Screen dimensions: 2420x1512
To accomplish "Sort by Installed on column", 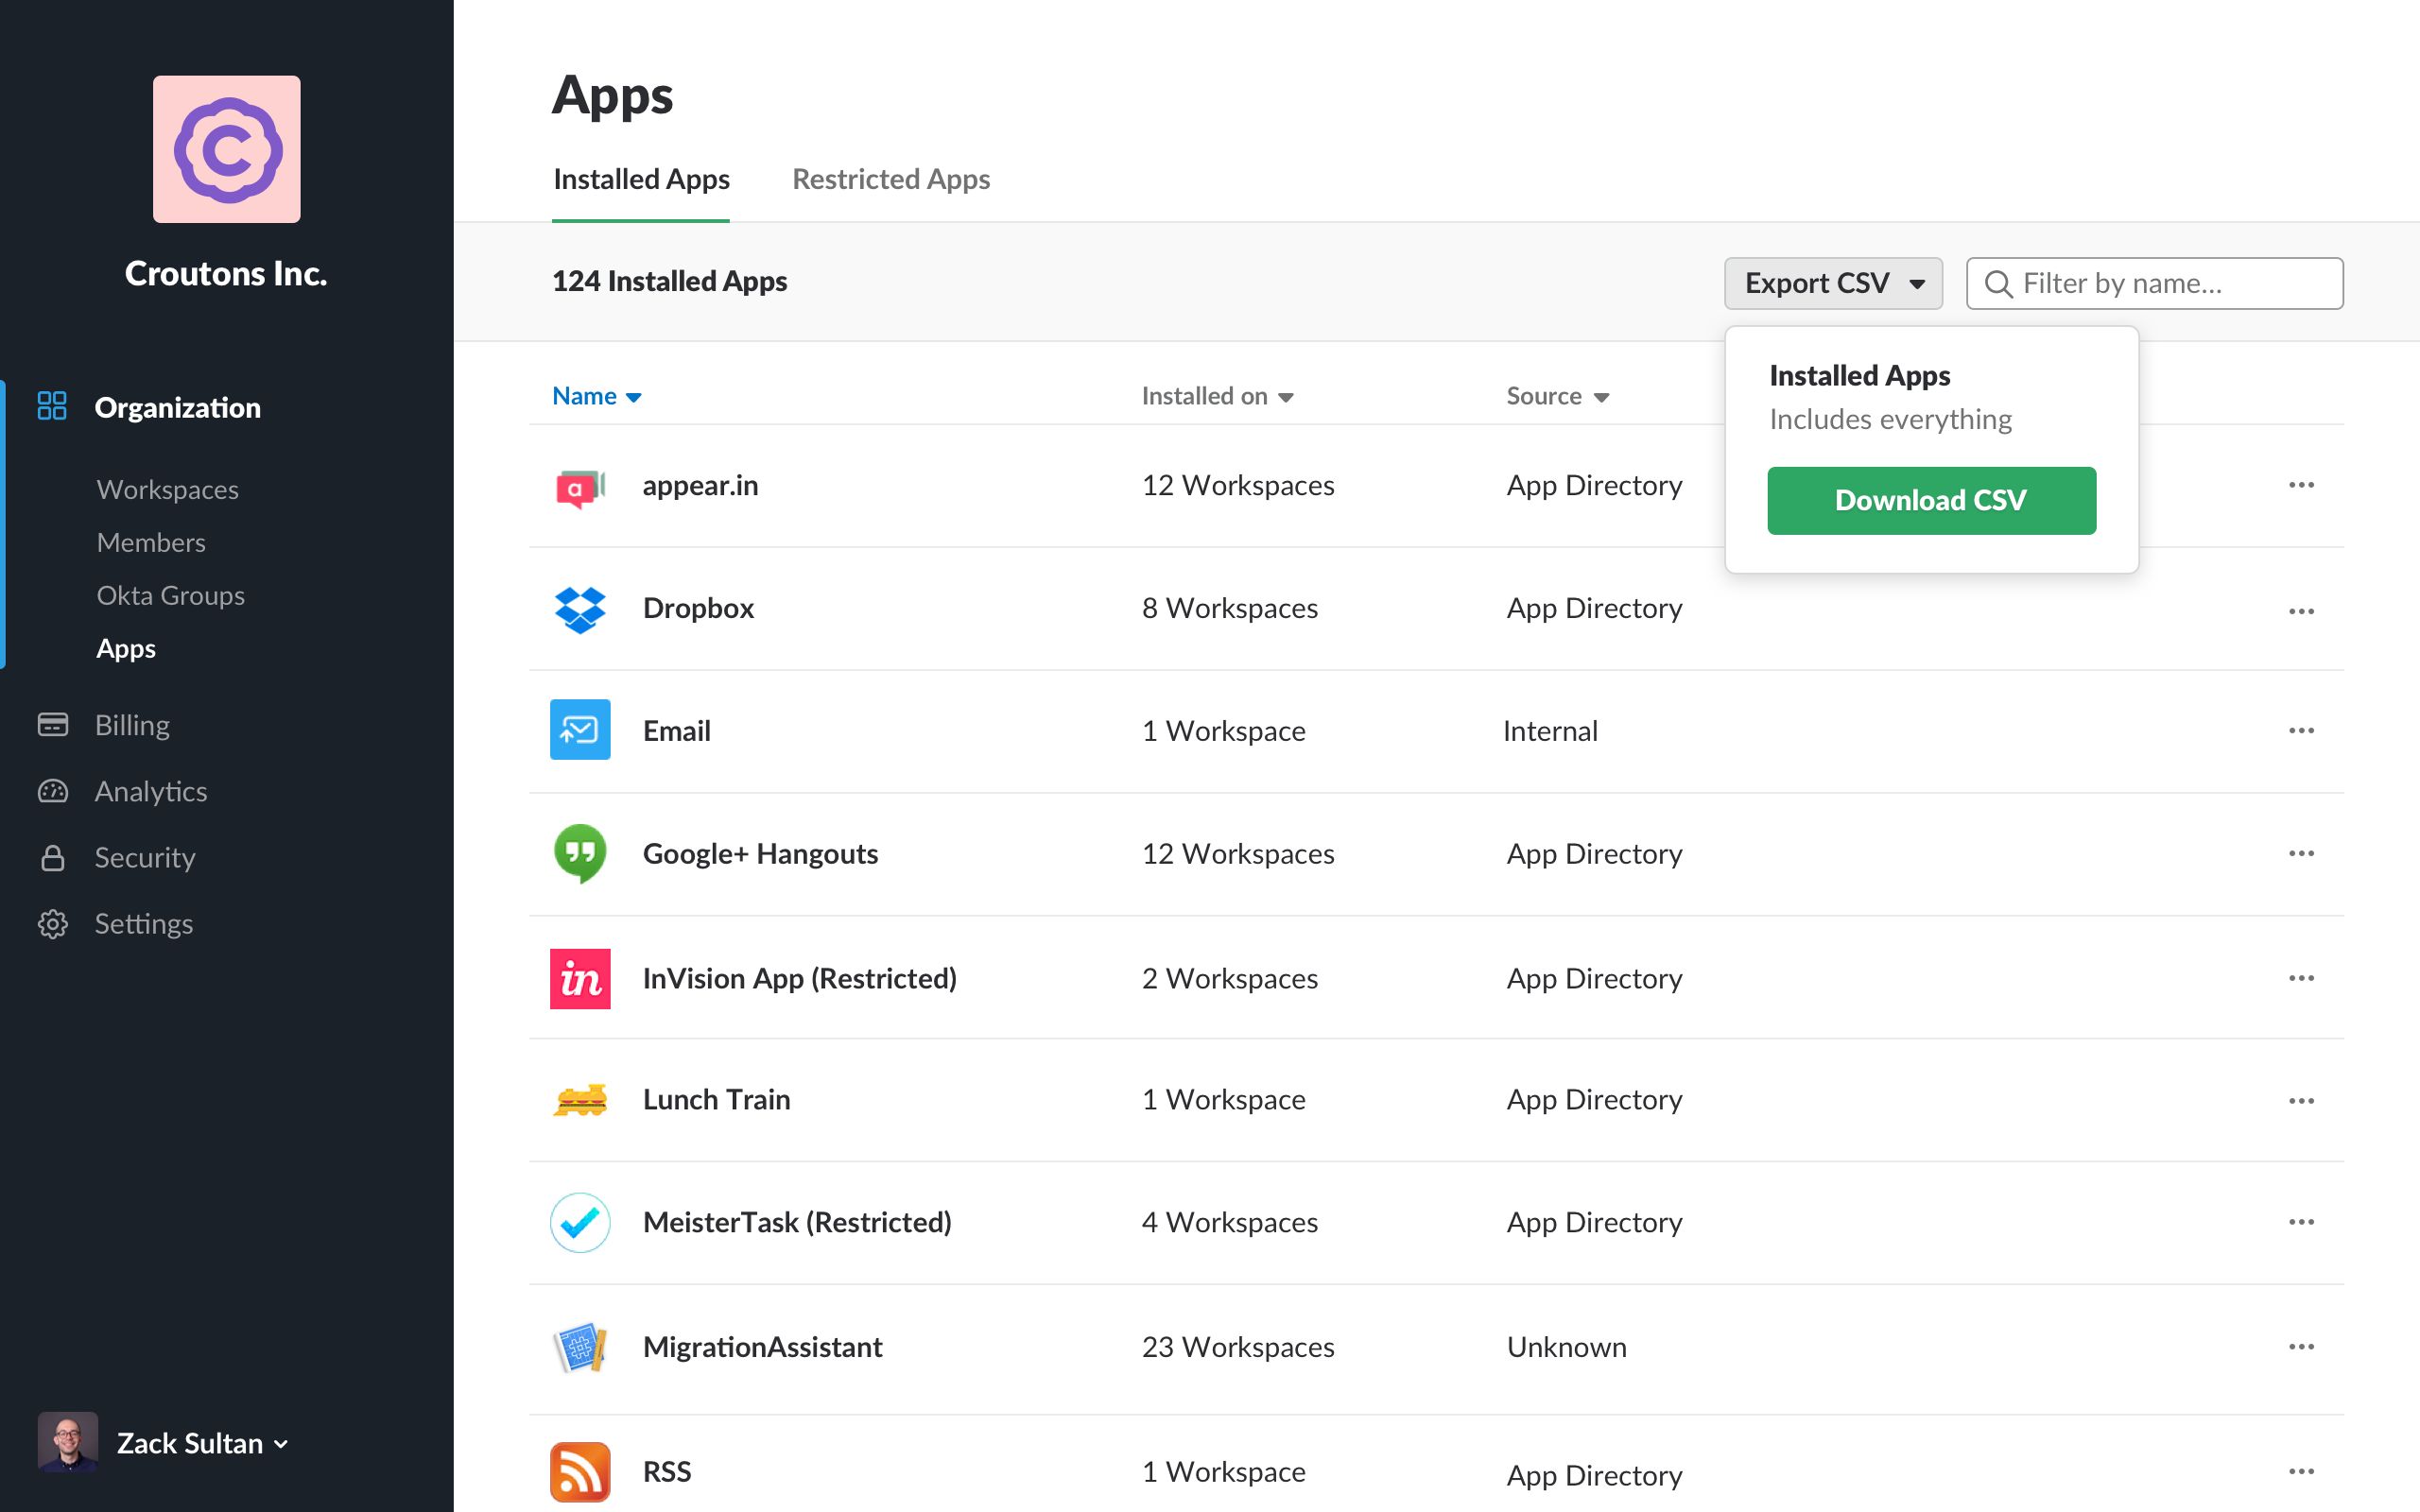I will [x=1217, y=396].
